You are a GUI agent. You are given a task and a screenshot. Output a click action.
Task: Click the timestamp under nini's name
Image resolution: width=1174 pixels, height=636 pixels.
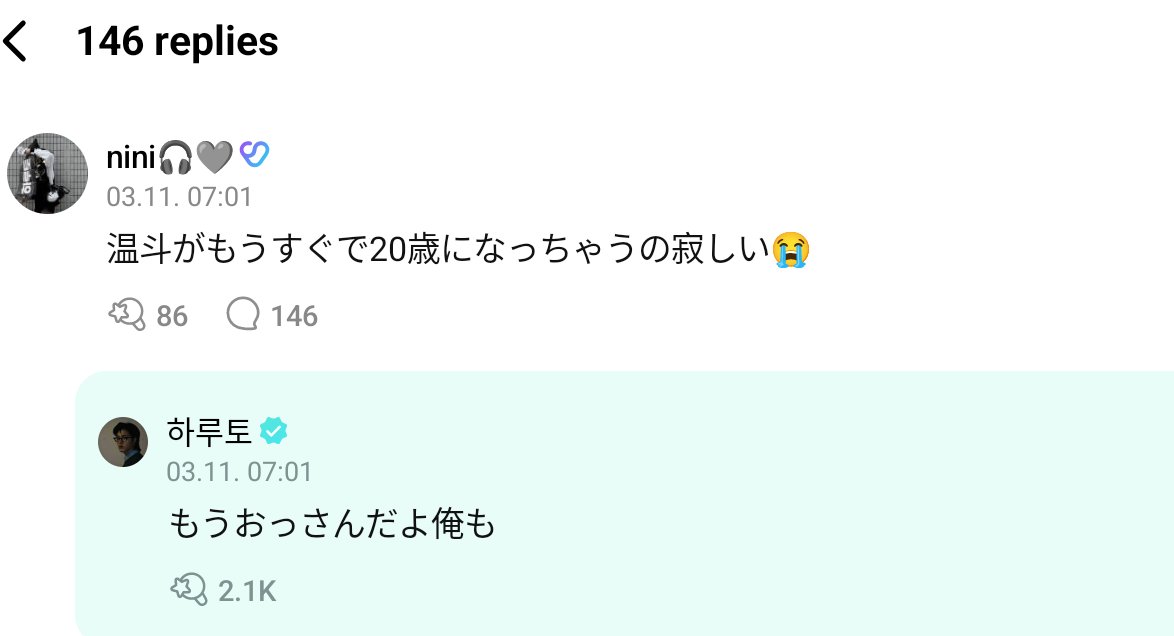(x=179, y=197)
